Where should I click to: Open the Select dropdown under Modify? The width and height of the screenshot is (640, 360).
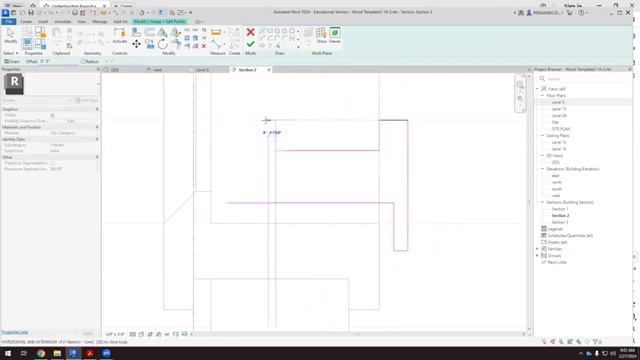[x=11, y=53]
